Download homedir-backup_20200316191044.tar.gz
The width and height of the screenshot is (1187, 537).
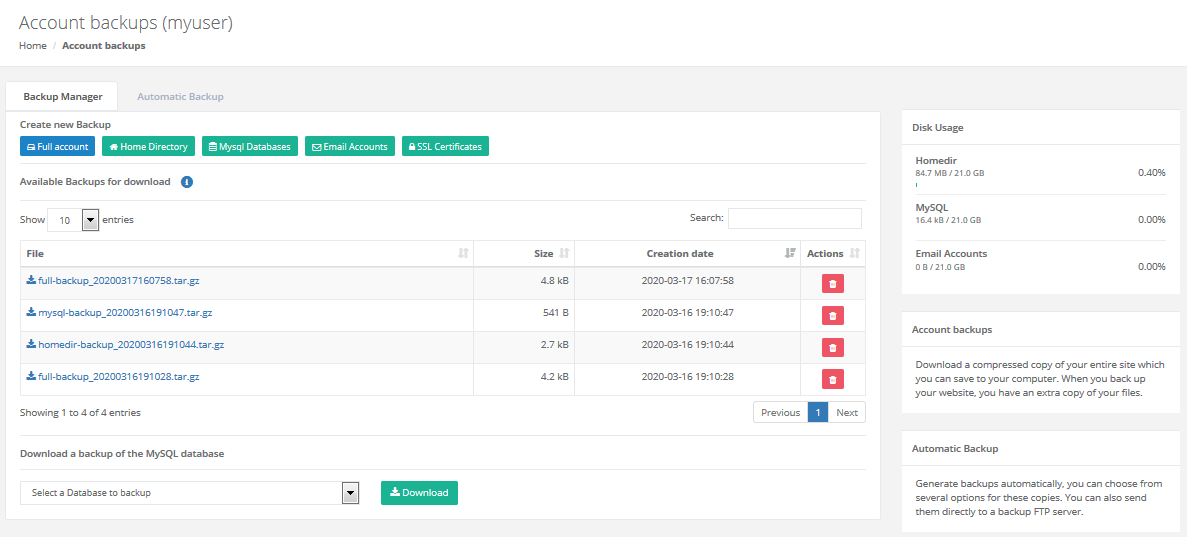[125, 344]
